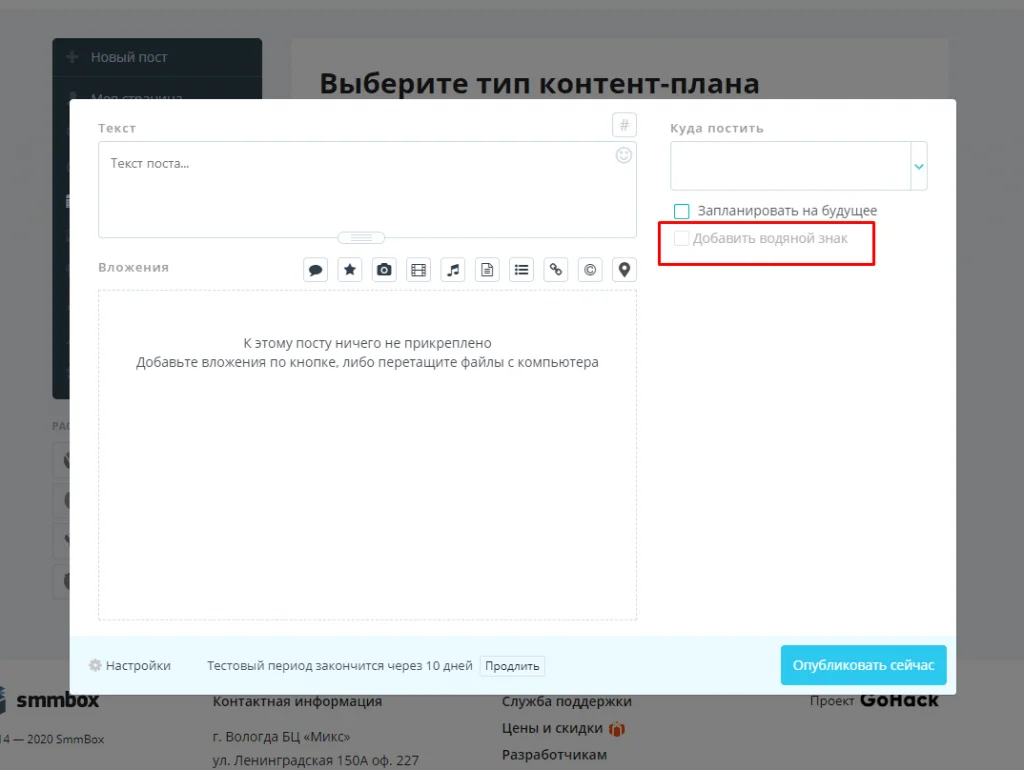Screen dimensions: 1024x770
Task: Add a poll with list icon
Action: point(521,270)
